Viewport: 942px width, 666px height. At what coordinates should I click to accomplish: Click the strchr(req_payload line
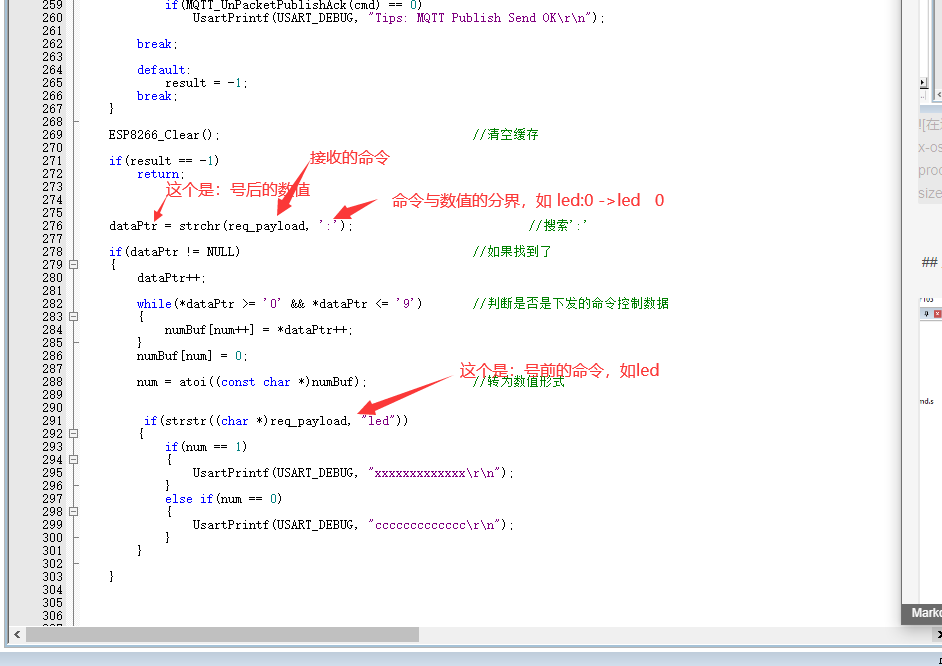pyautogui.click(x=231, y=226)
